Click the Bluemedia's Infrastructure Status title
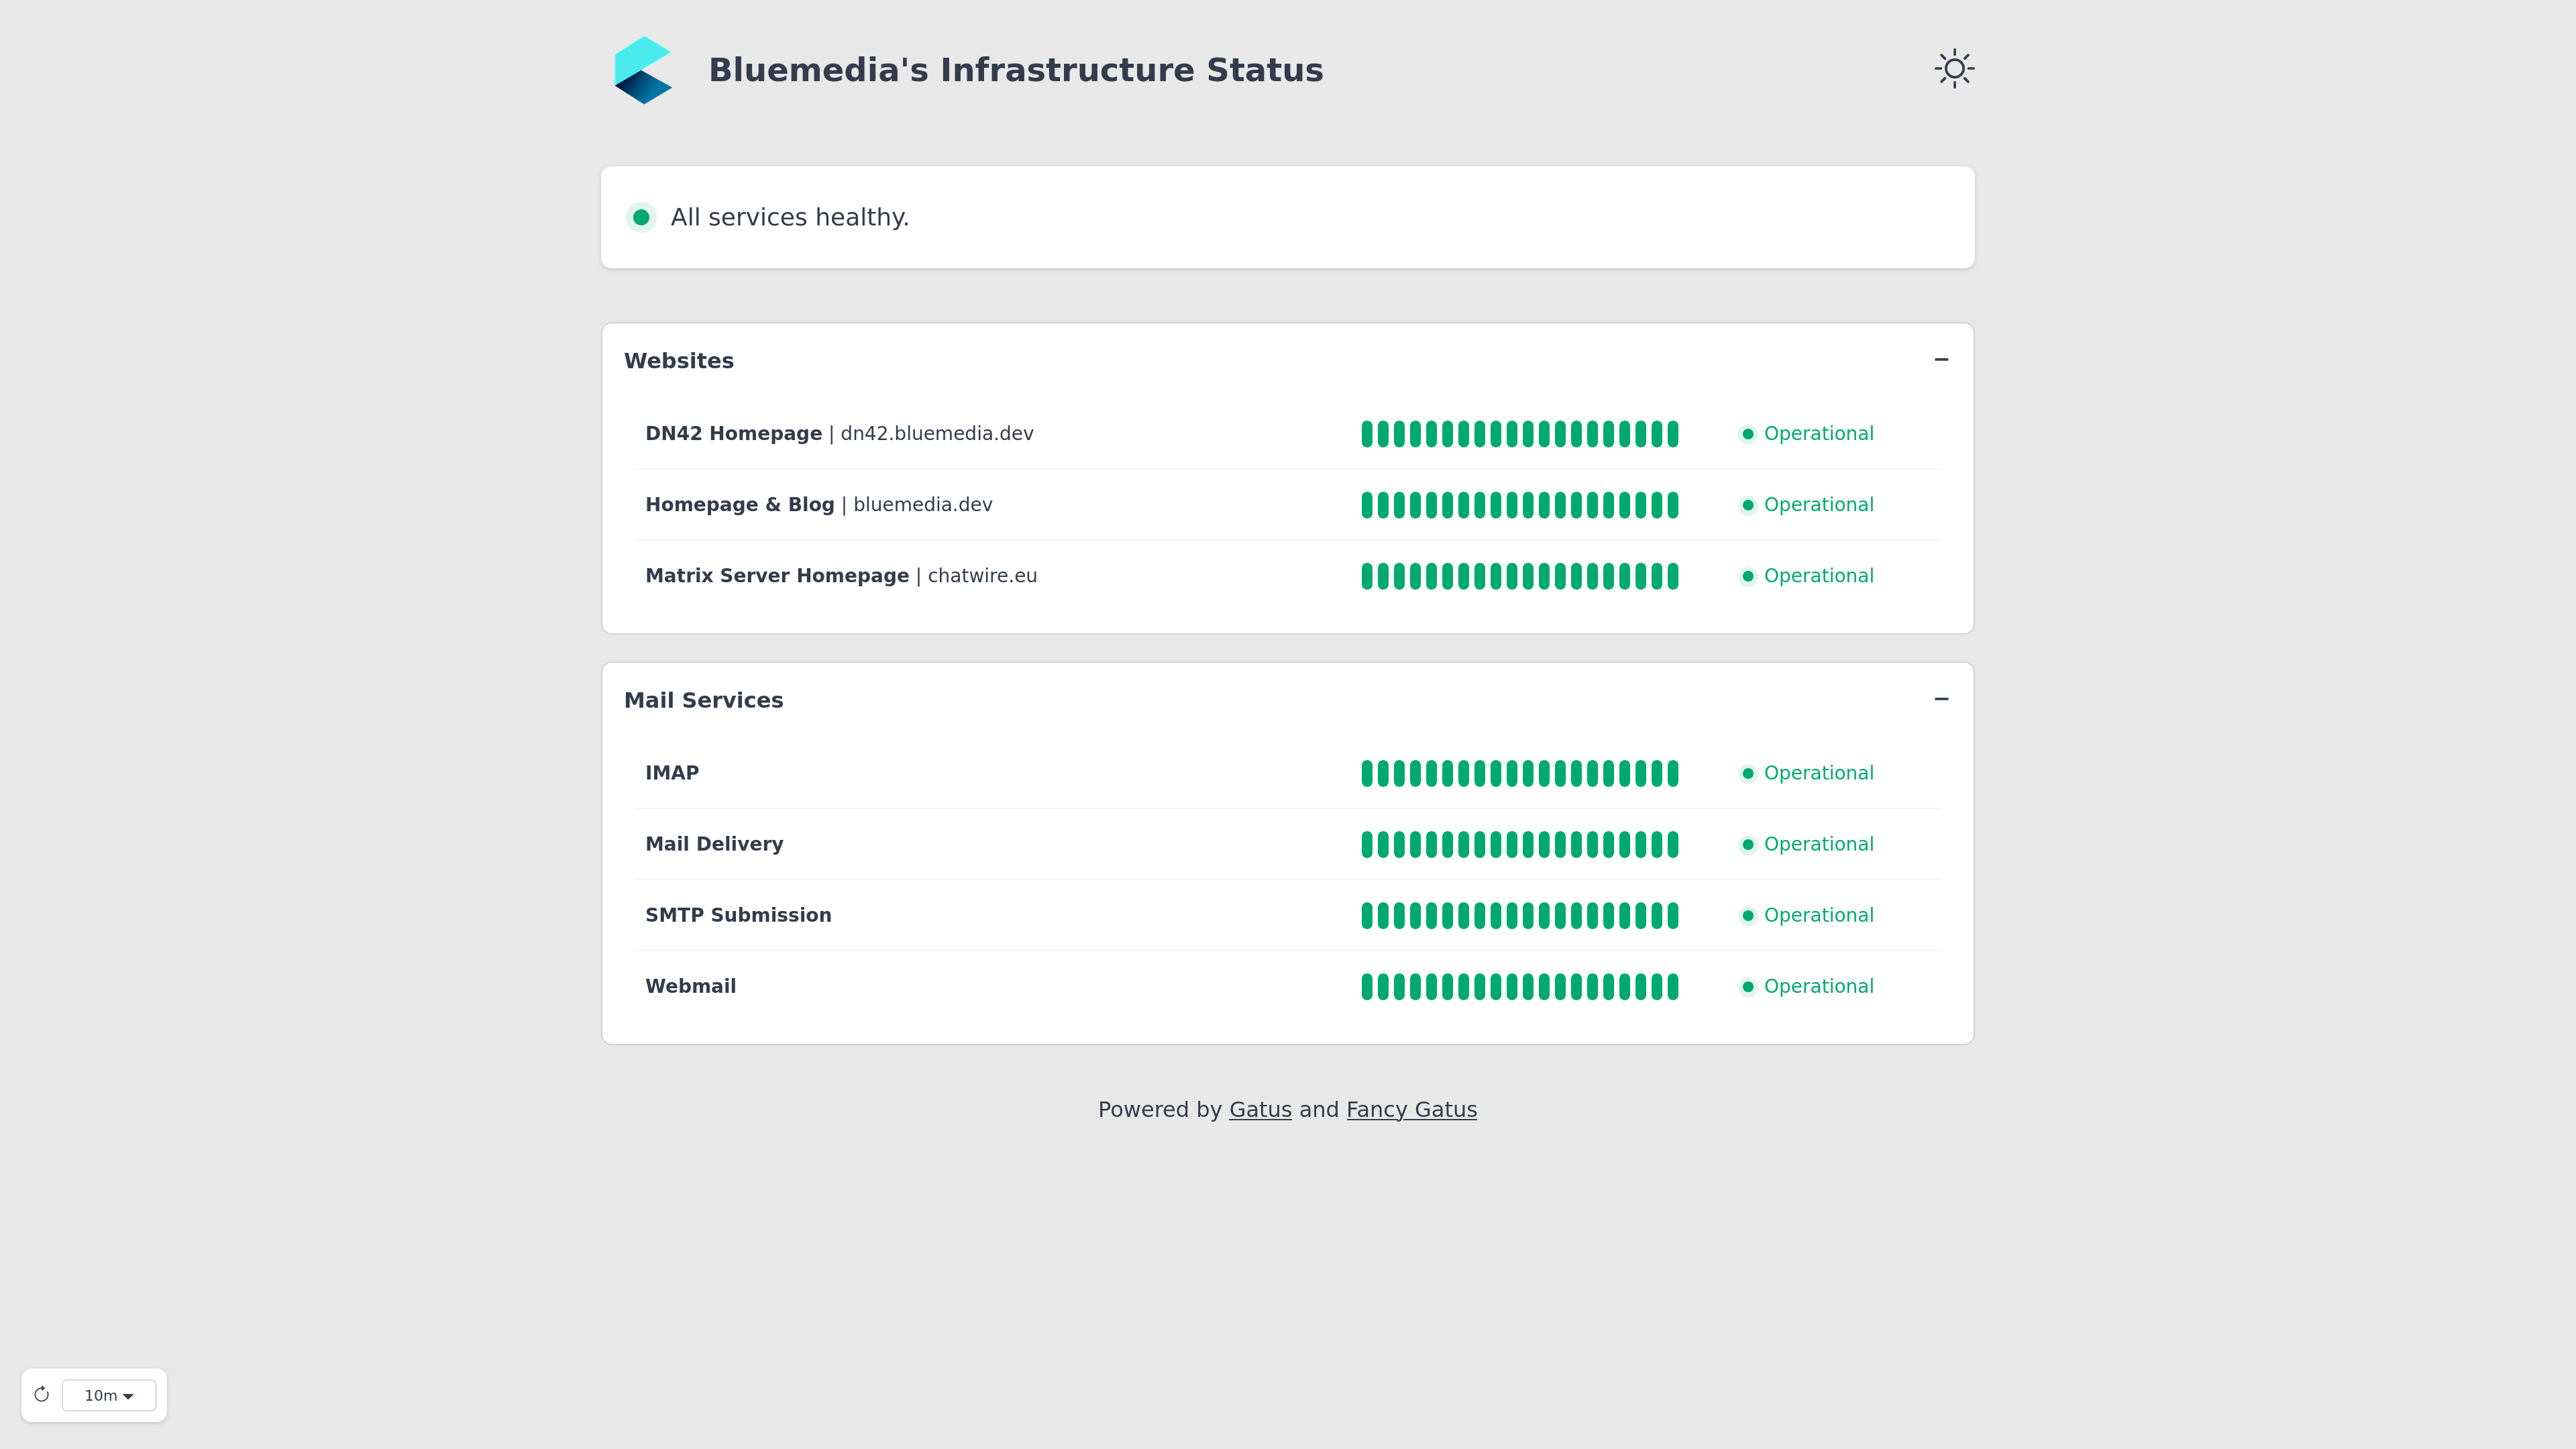The image size is (2576, 1449). click(1015, 70)
